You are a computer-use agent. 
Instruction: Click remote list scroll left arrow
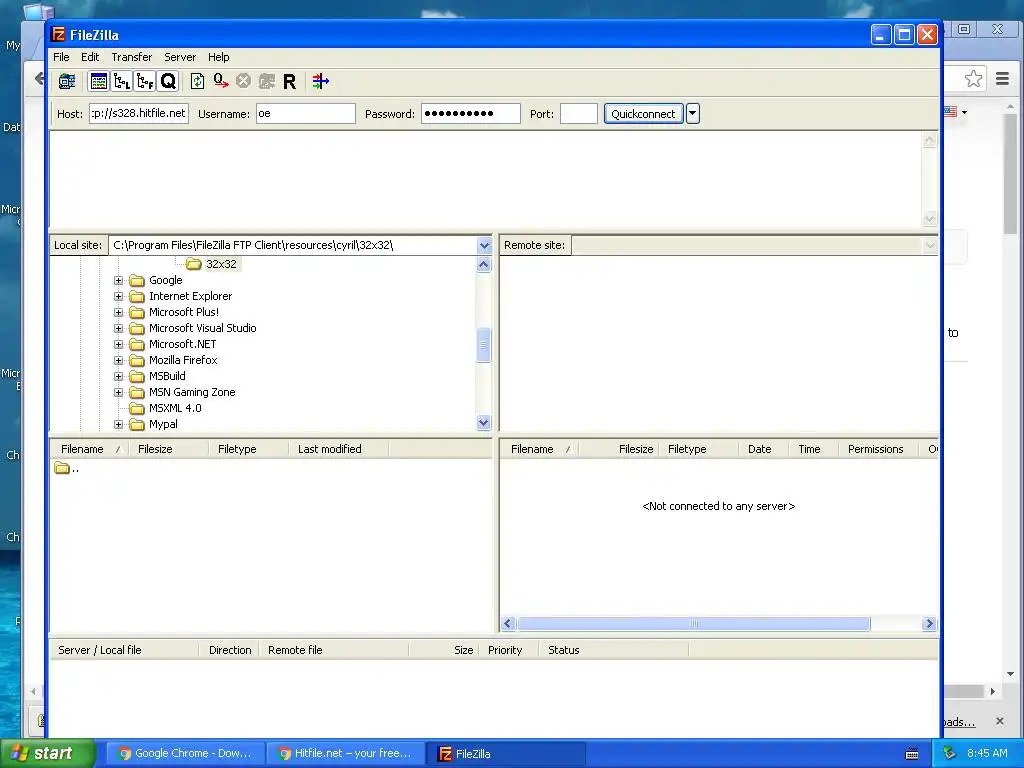pyautogui.click(x=508, y=624)
